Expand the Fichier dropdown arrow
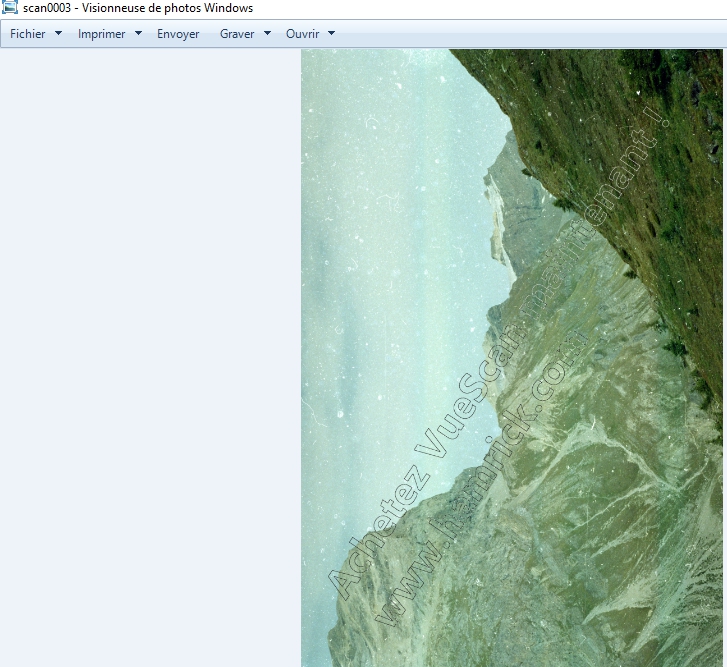This screenshot has height=667, width=727. 58,33
